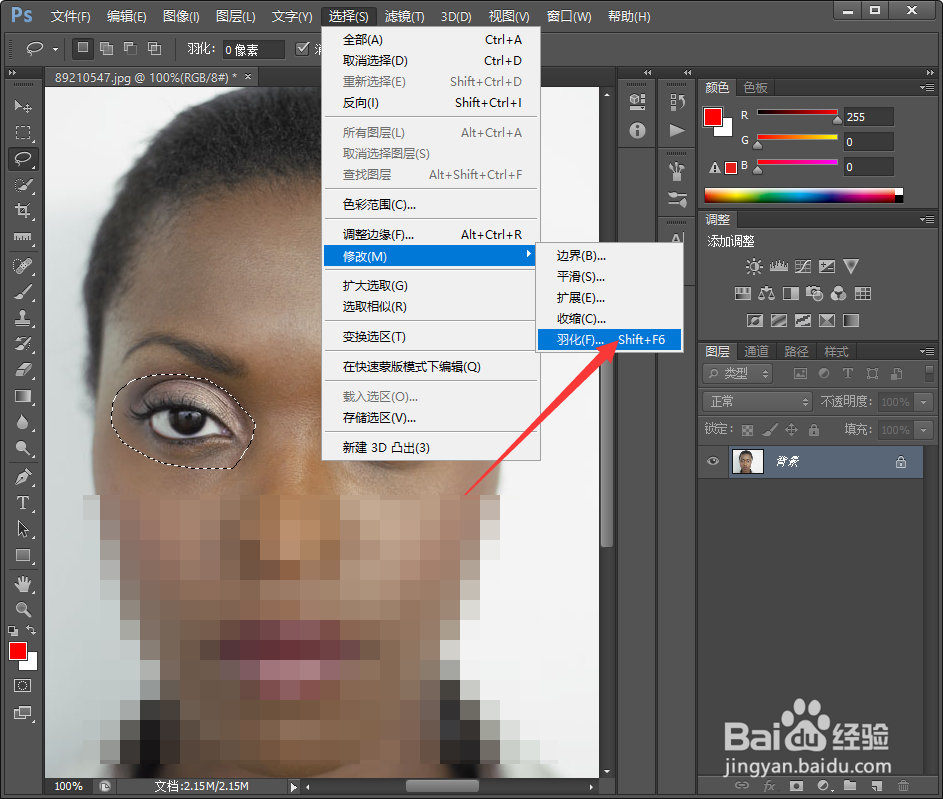Select the Clone Stamp tool
The width and height of the screenshot is (943, 799).
[23, 318]
